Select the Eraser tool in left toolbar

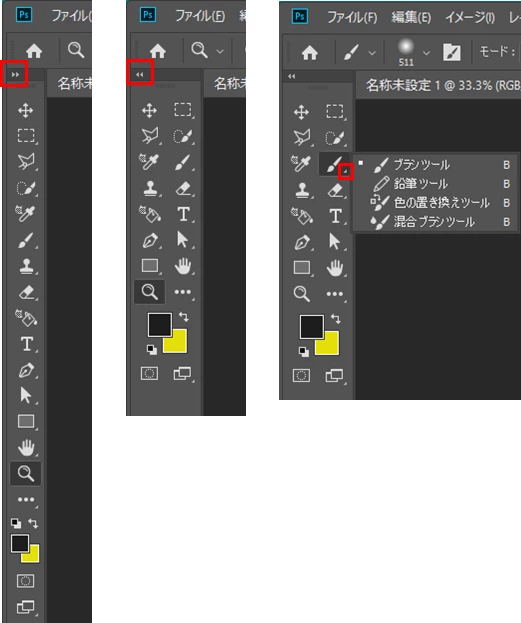[26, 293]
